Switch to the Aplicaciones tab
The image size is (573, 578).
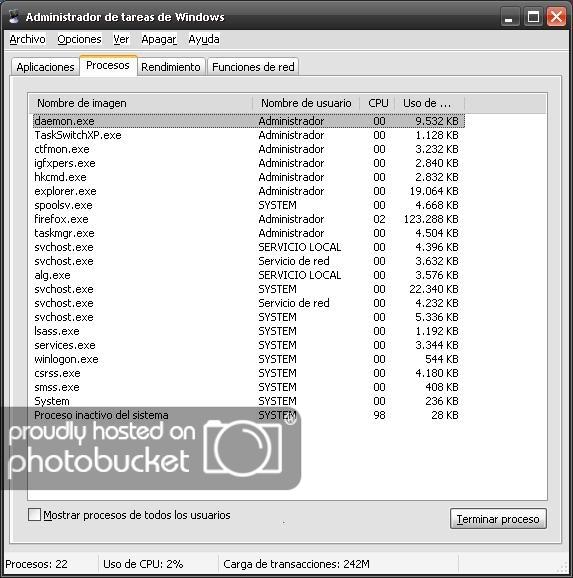click(45, 67)
